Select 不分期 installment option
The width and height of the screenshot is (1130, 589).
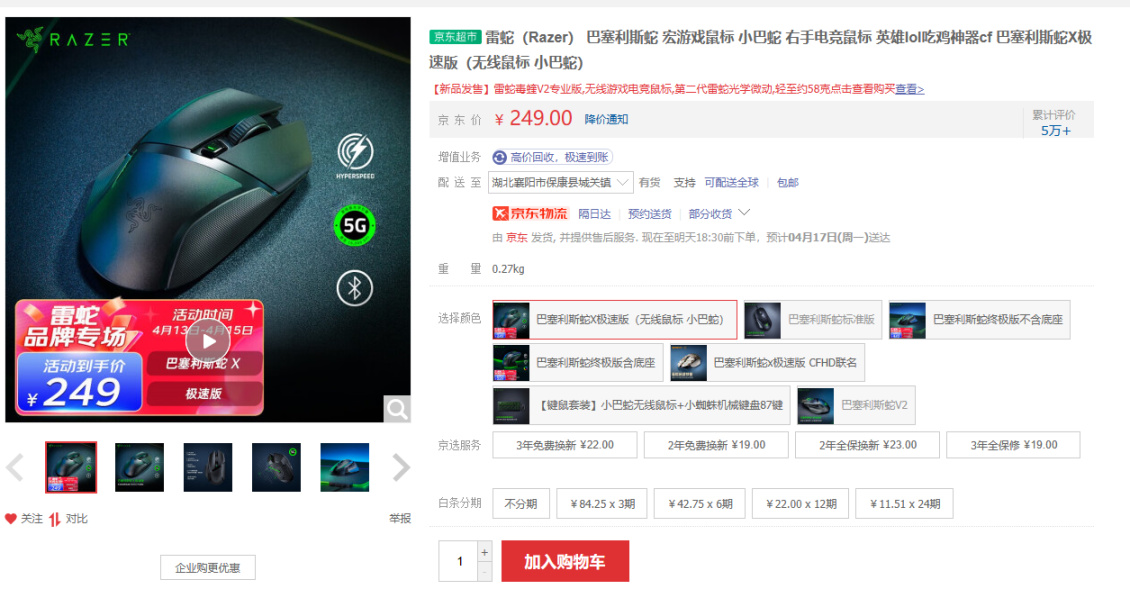click(521, 503)
